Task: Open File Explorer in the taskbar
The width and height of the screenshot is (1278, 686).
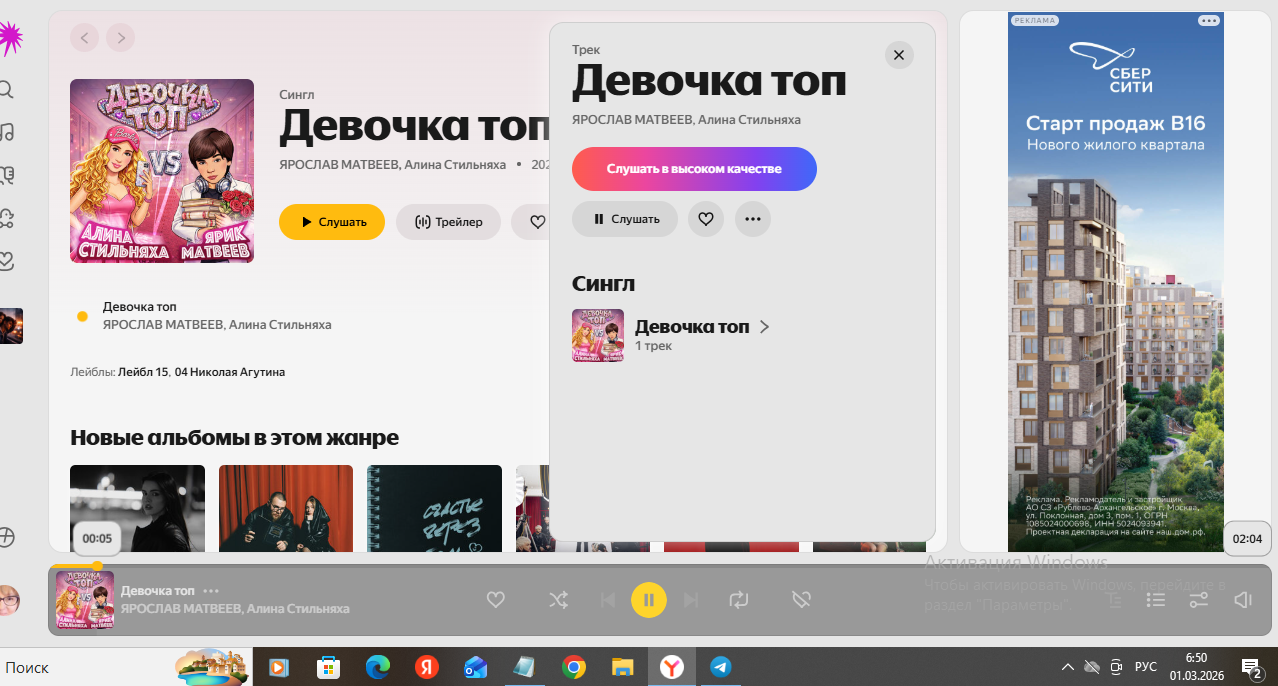Action: tap(622, 667)
